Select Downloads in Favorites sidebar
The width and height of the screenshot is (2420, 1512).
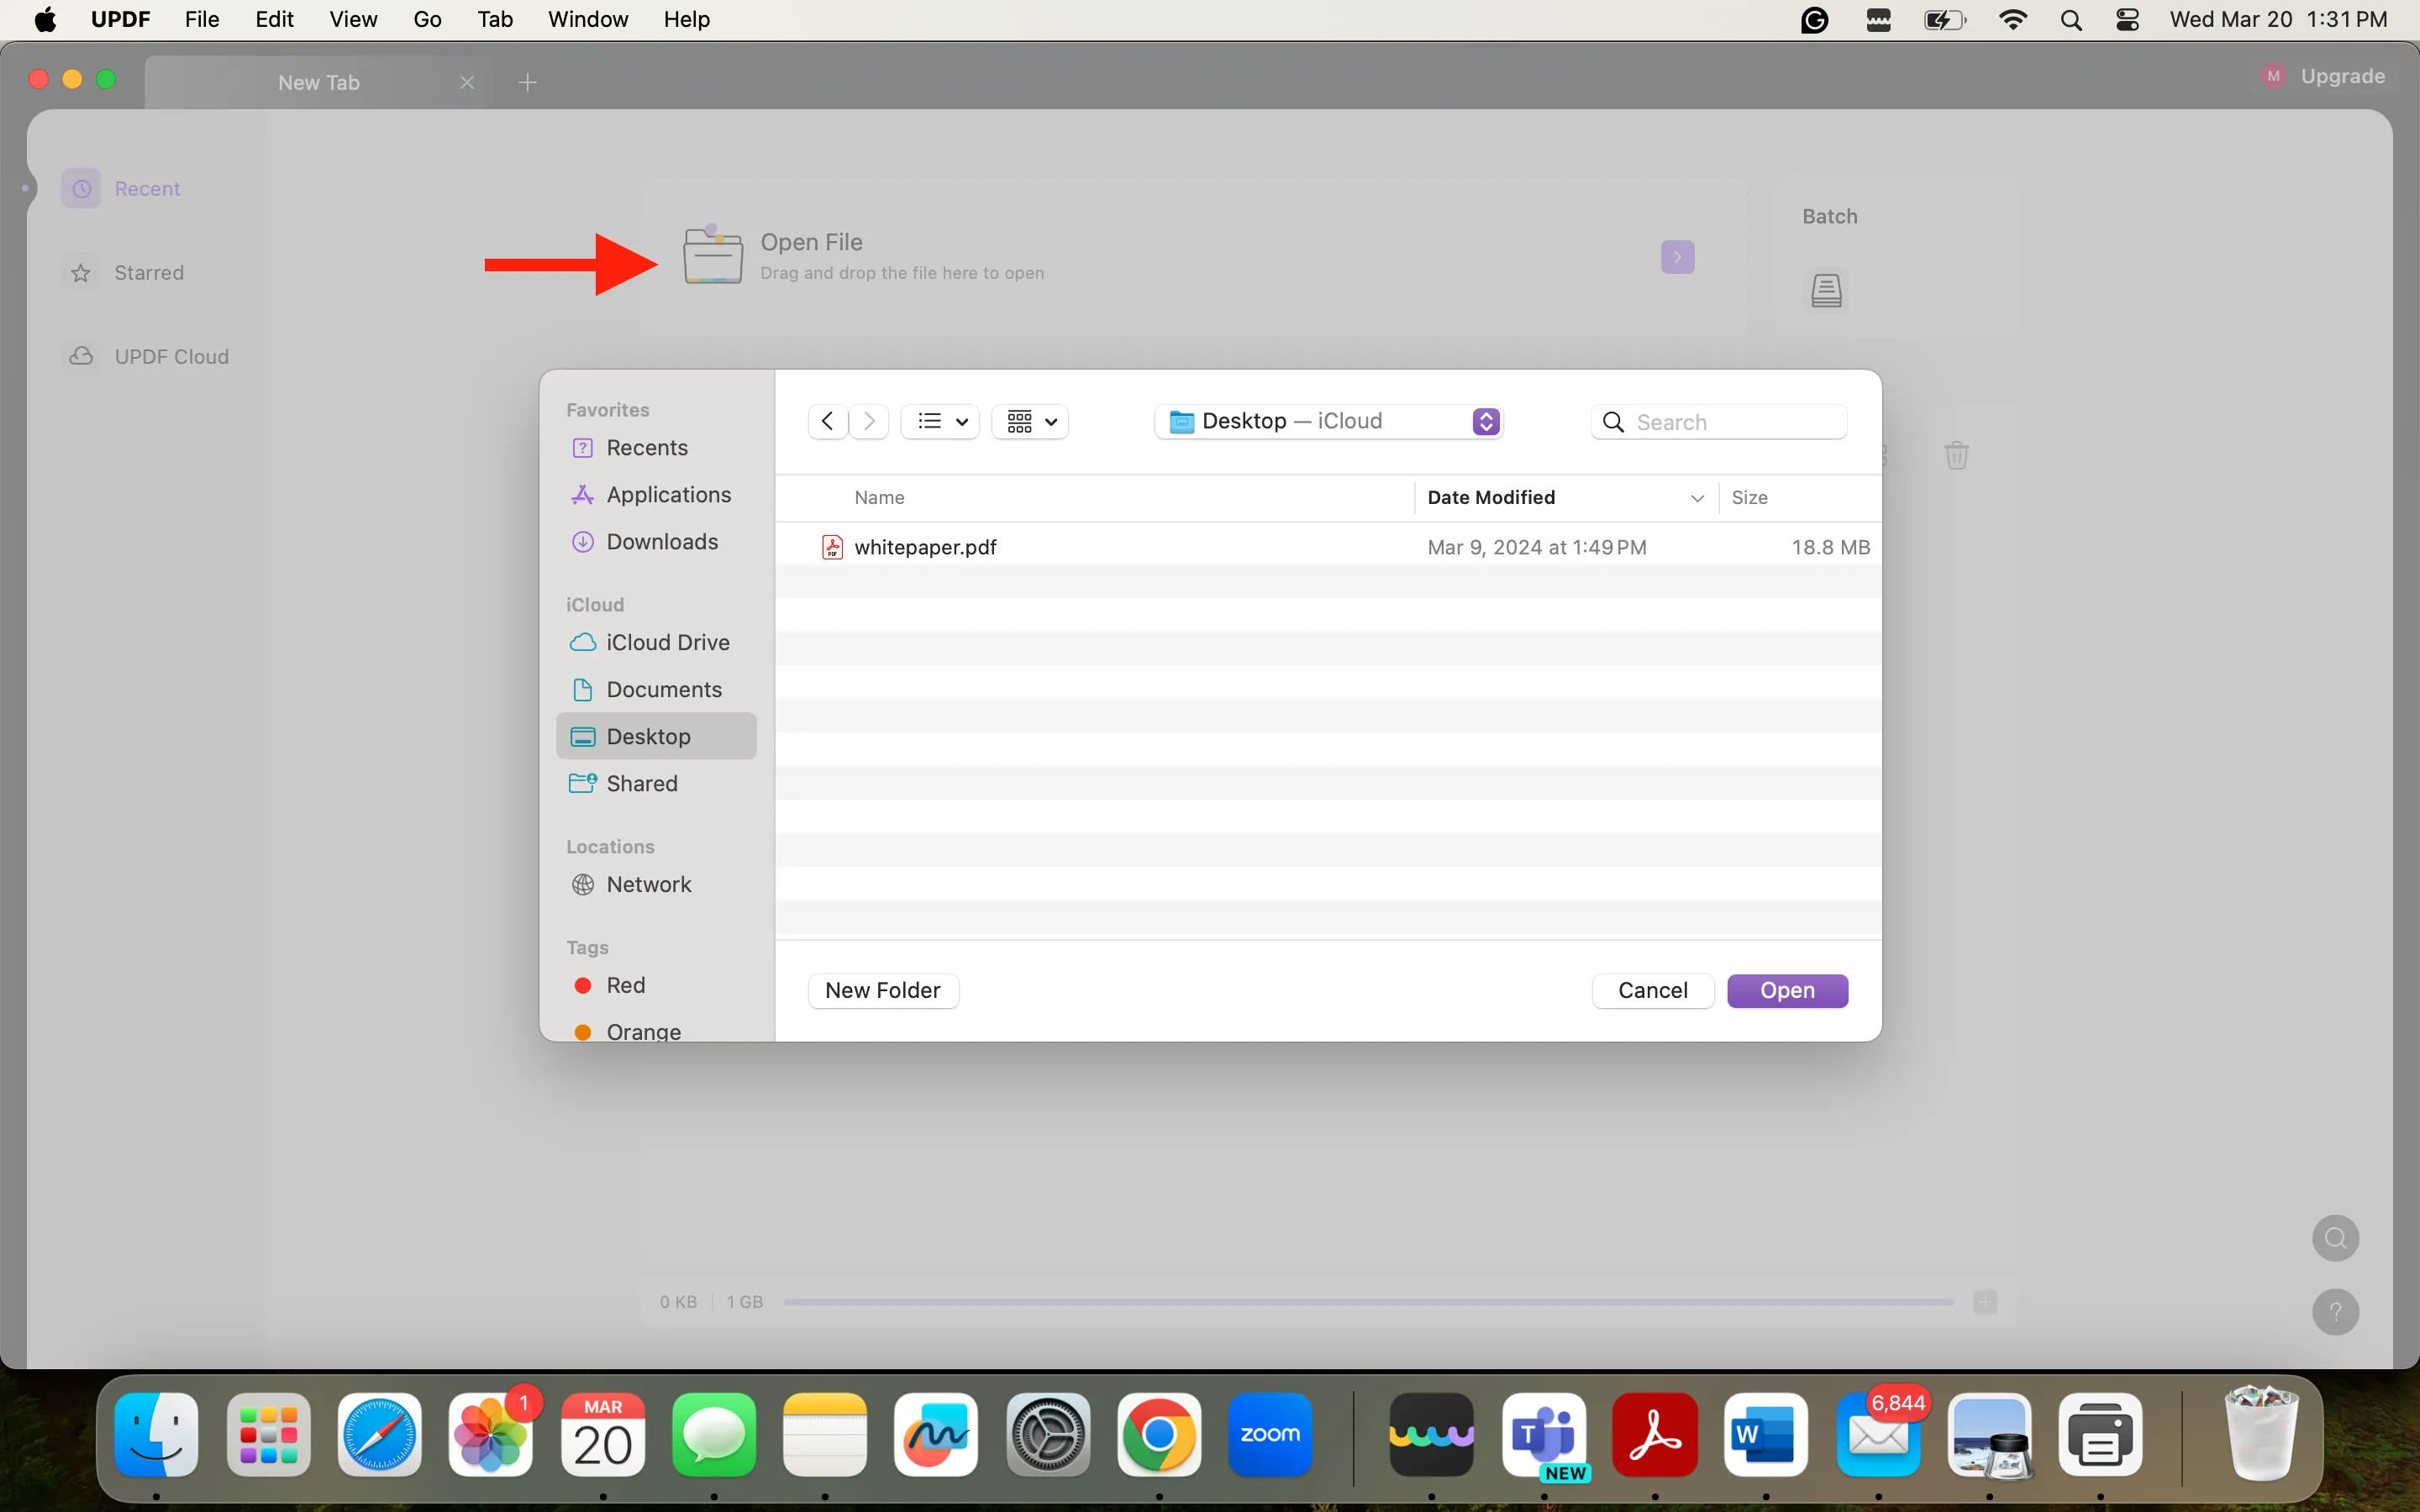pos(661,542)
